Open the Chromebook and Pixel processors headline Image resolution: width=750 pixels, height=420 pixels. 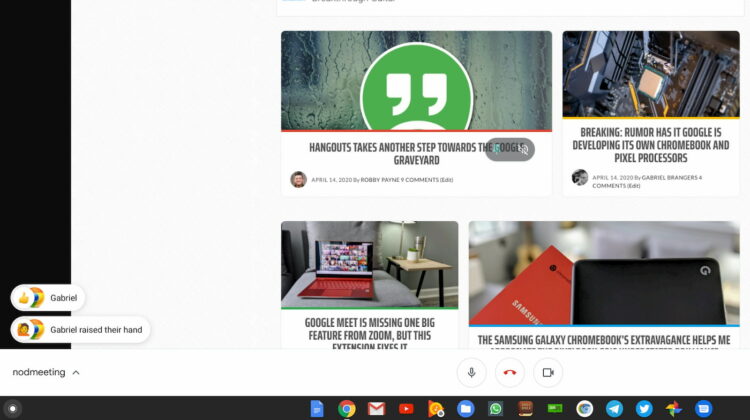650,144
